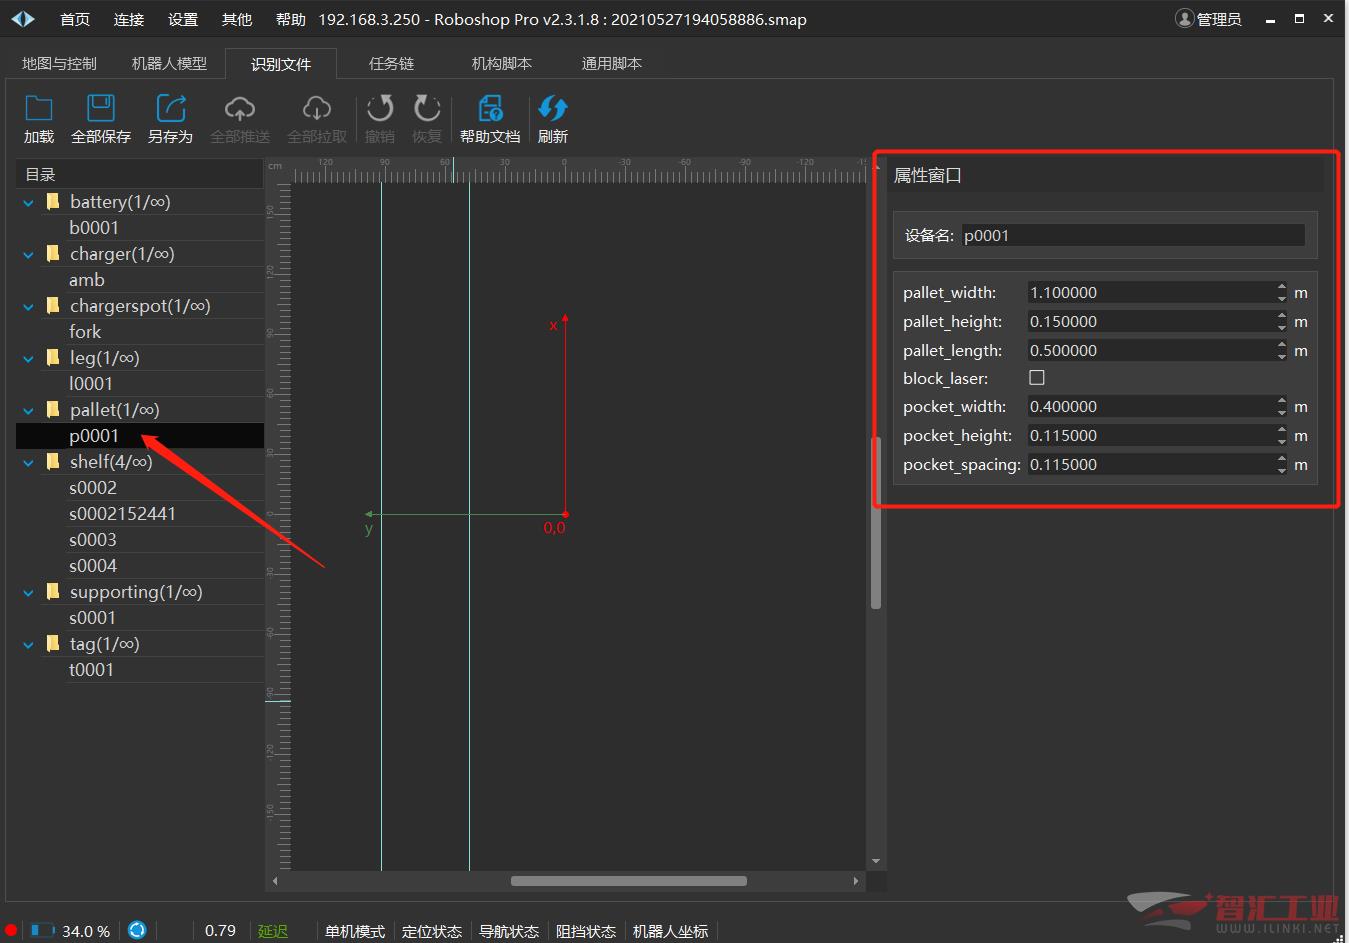Click the save as (另存为) icon

click(170, 108)
